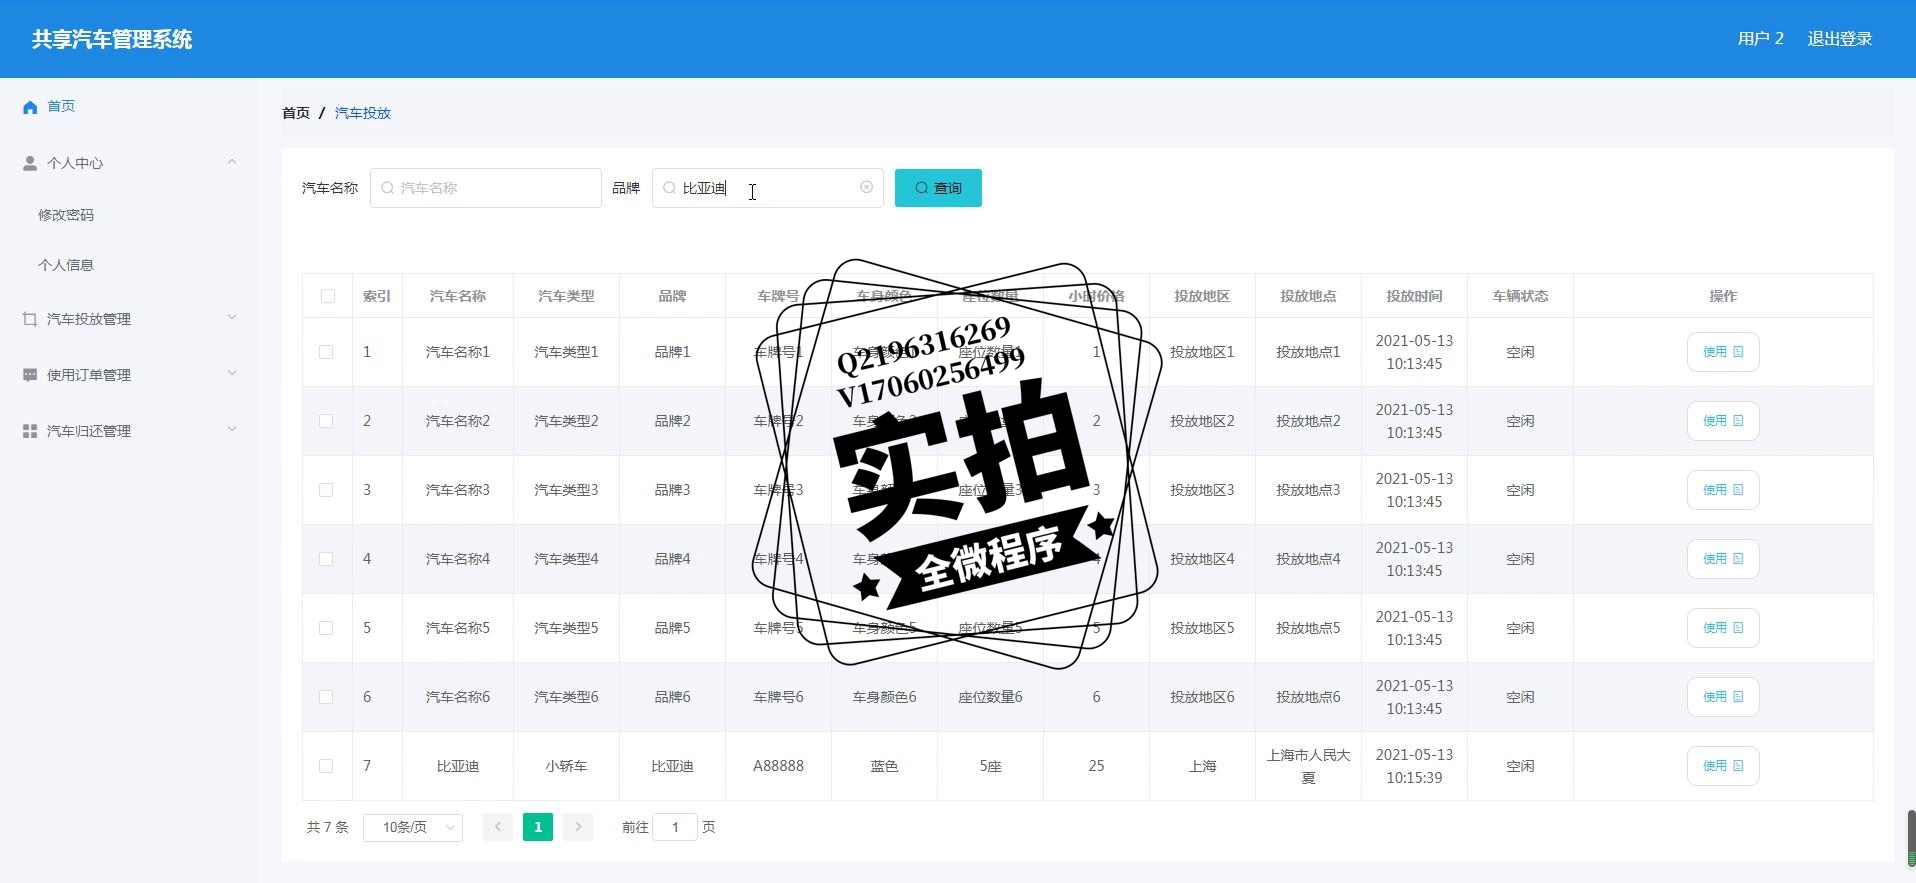Click the browser vertical scrollbar thumb
The width and height of the screenshot is (1916, 883).
pyautogui.click(x=1911, y=838)
